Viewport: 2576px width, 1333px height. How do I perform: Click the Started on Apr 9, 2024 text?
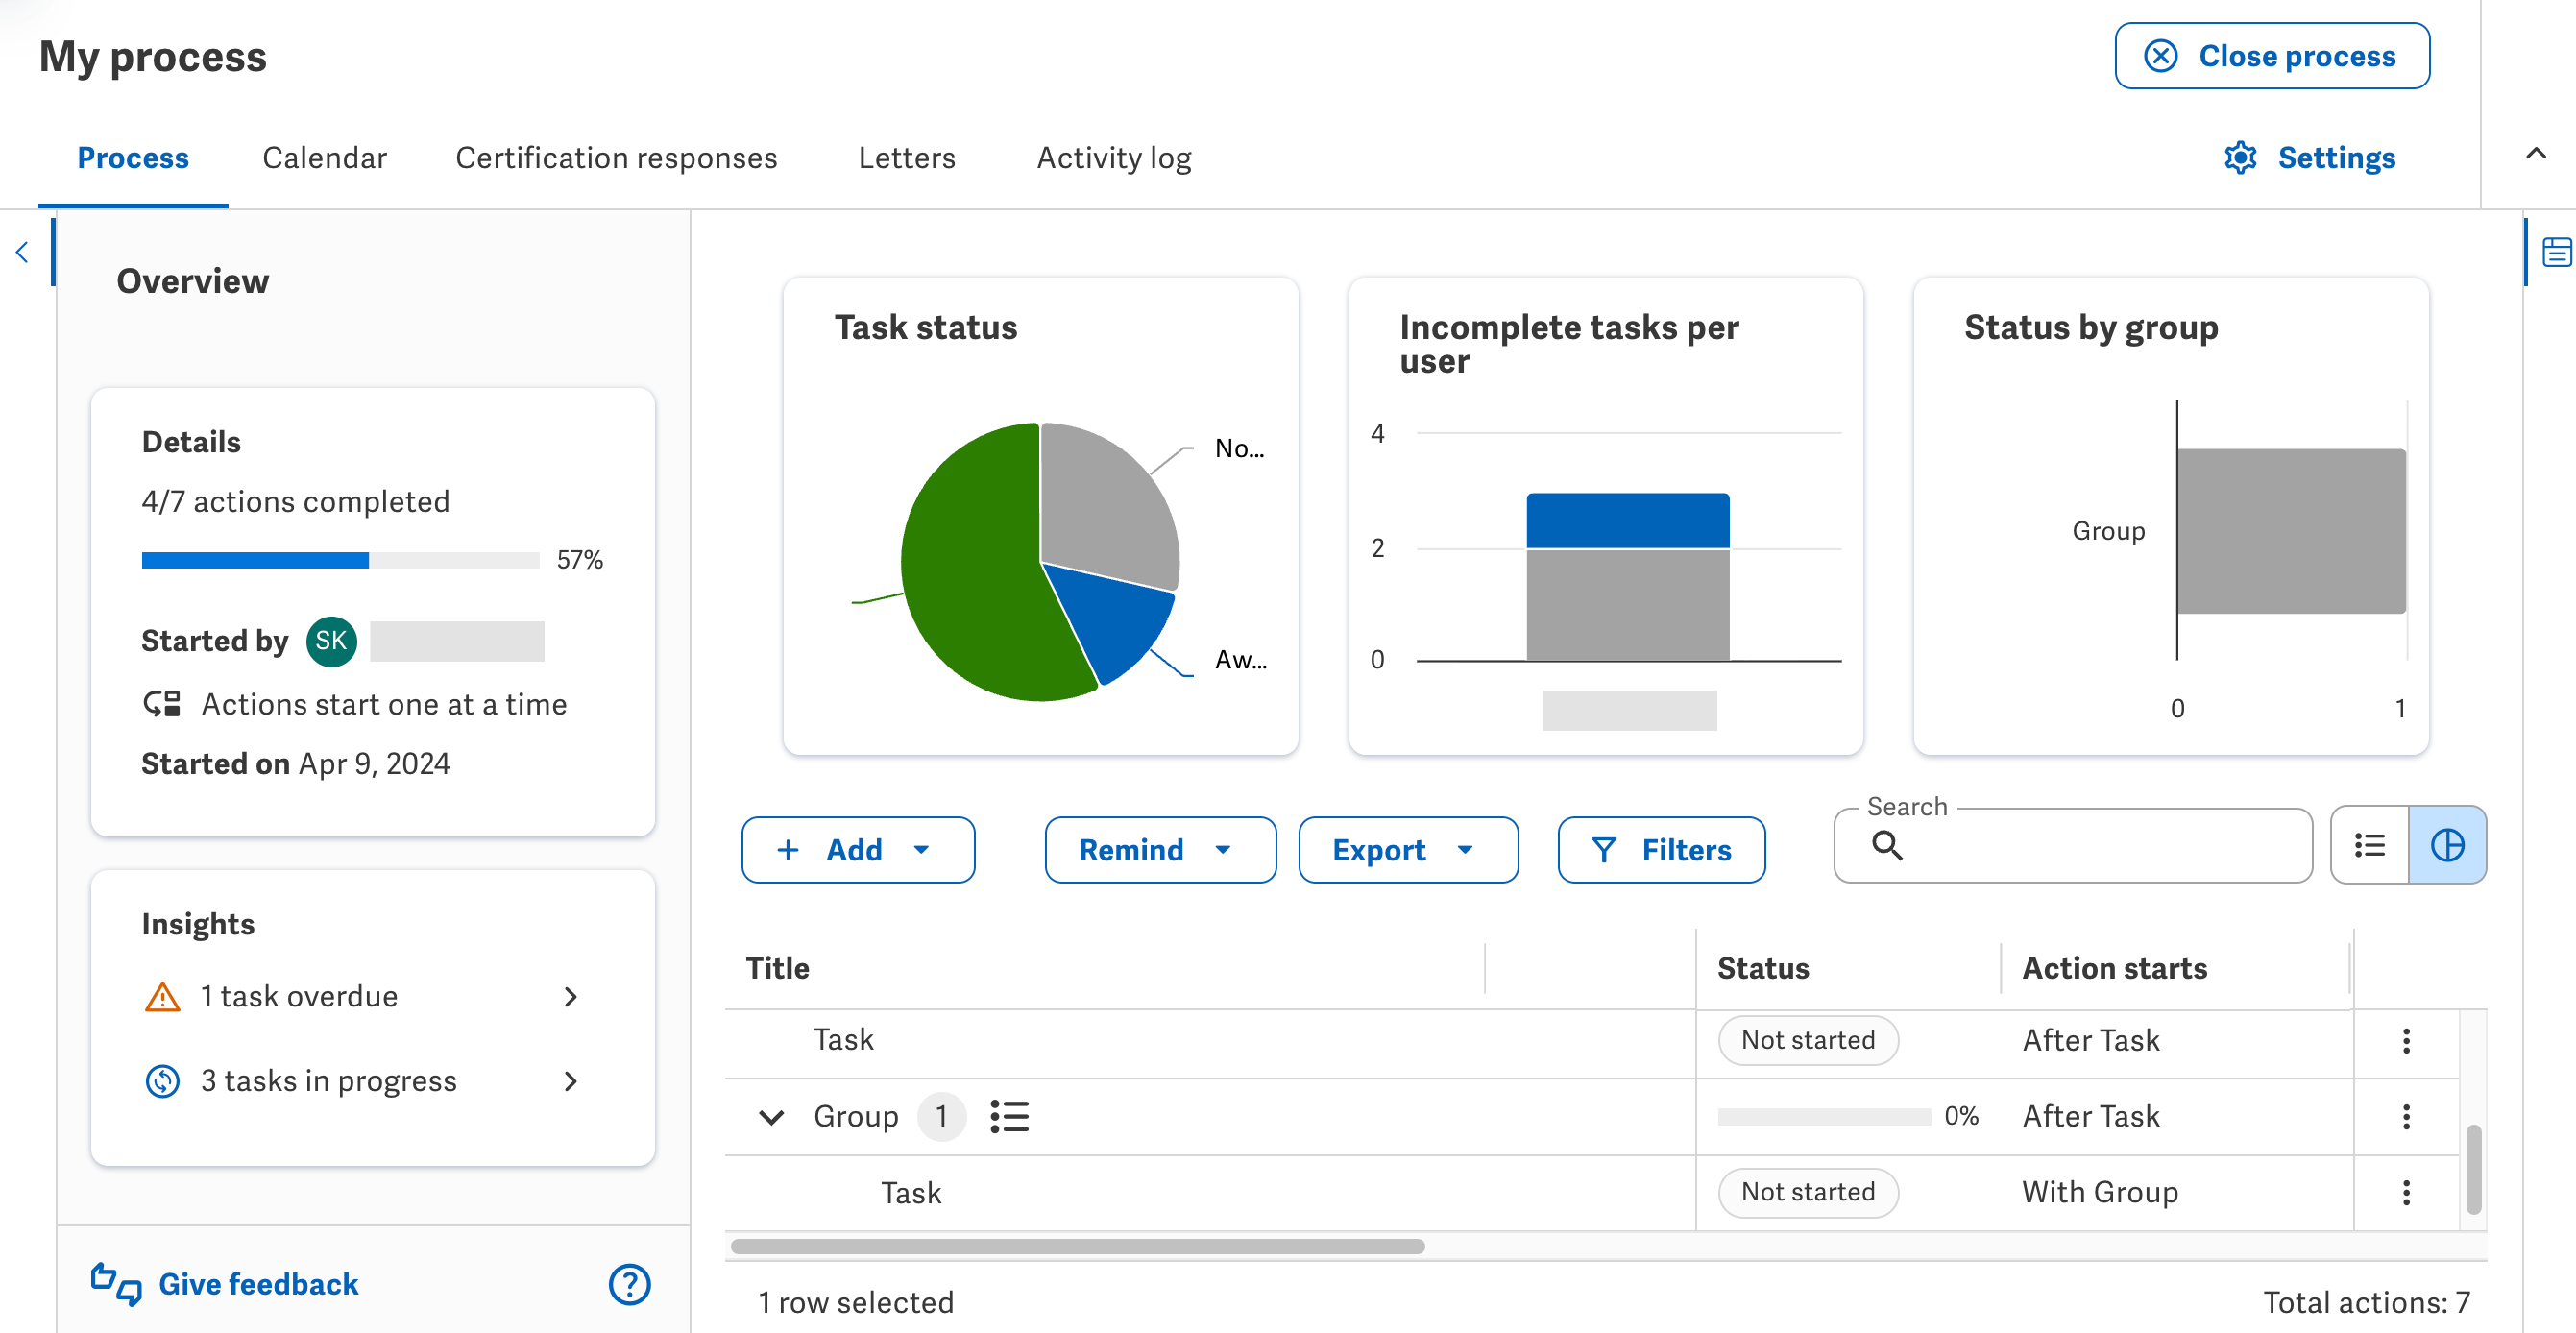[x=295, y=764]
